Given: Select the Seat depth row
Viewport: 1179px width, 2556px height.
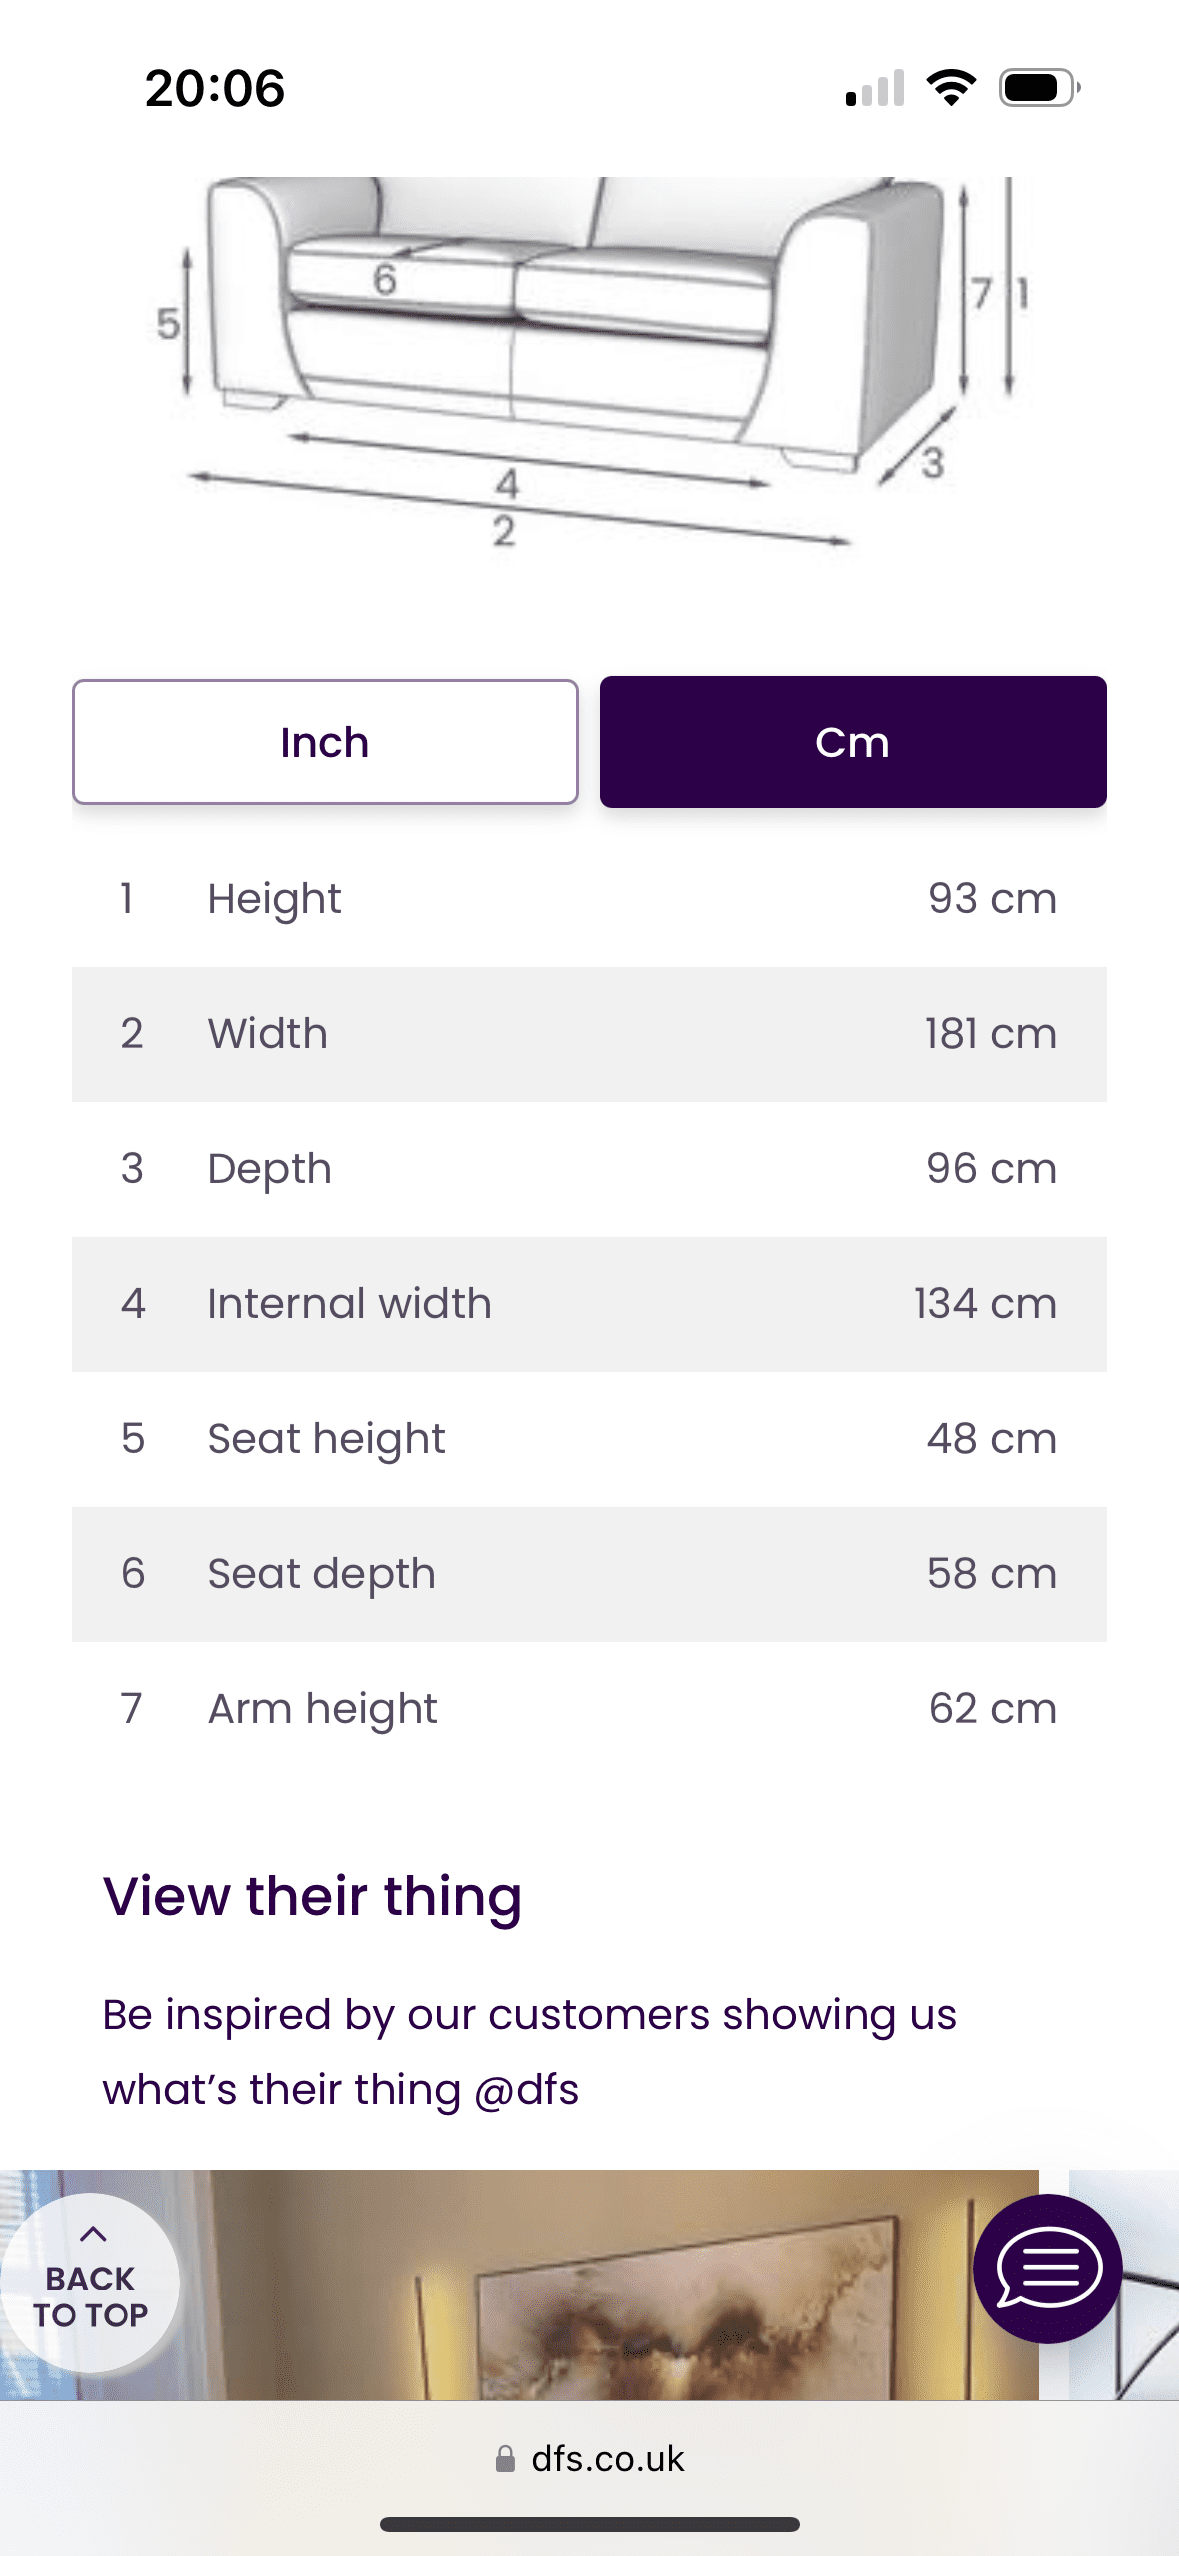Looking at the screenshot, I should click(x=589, y=1574).
